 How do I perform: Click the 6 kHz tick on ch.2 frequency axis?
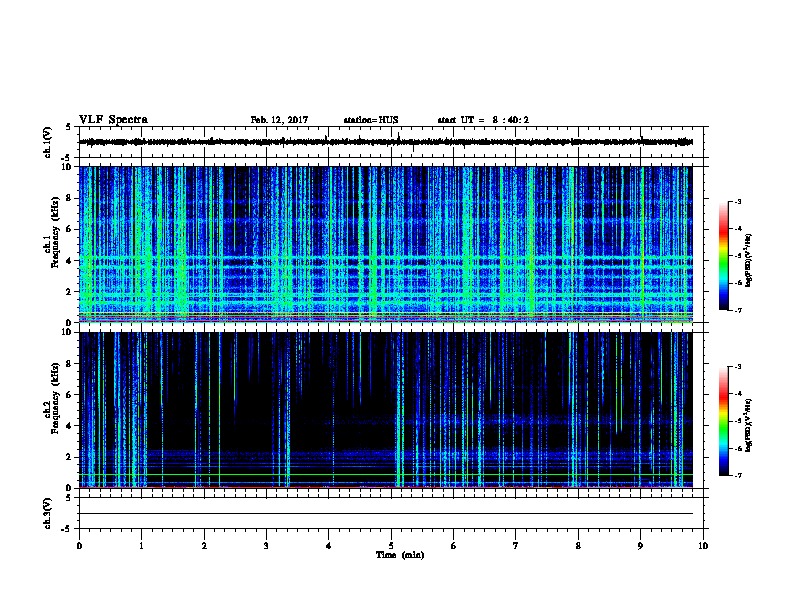tap(70, 394)
